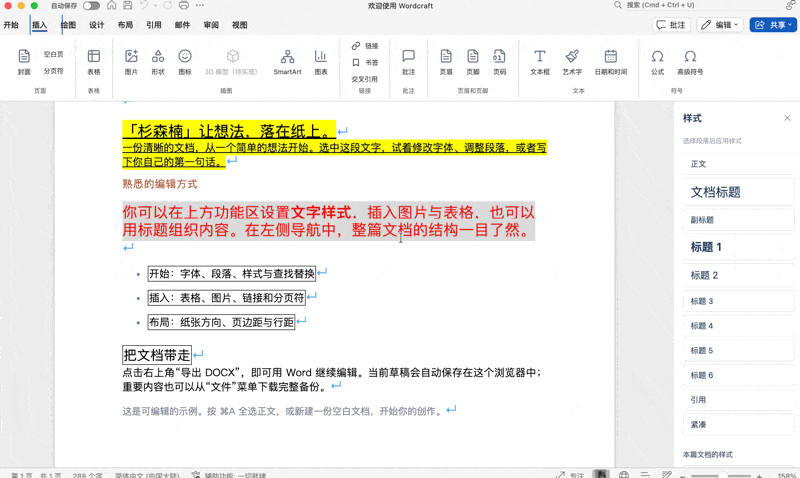
Task: Apply the 标题 6 style
Action: click(738, 375)
